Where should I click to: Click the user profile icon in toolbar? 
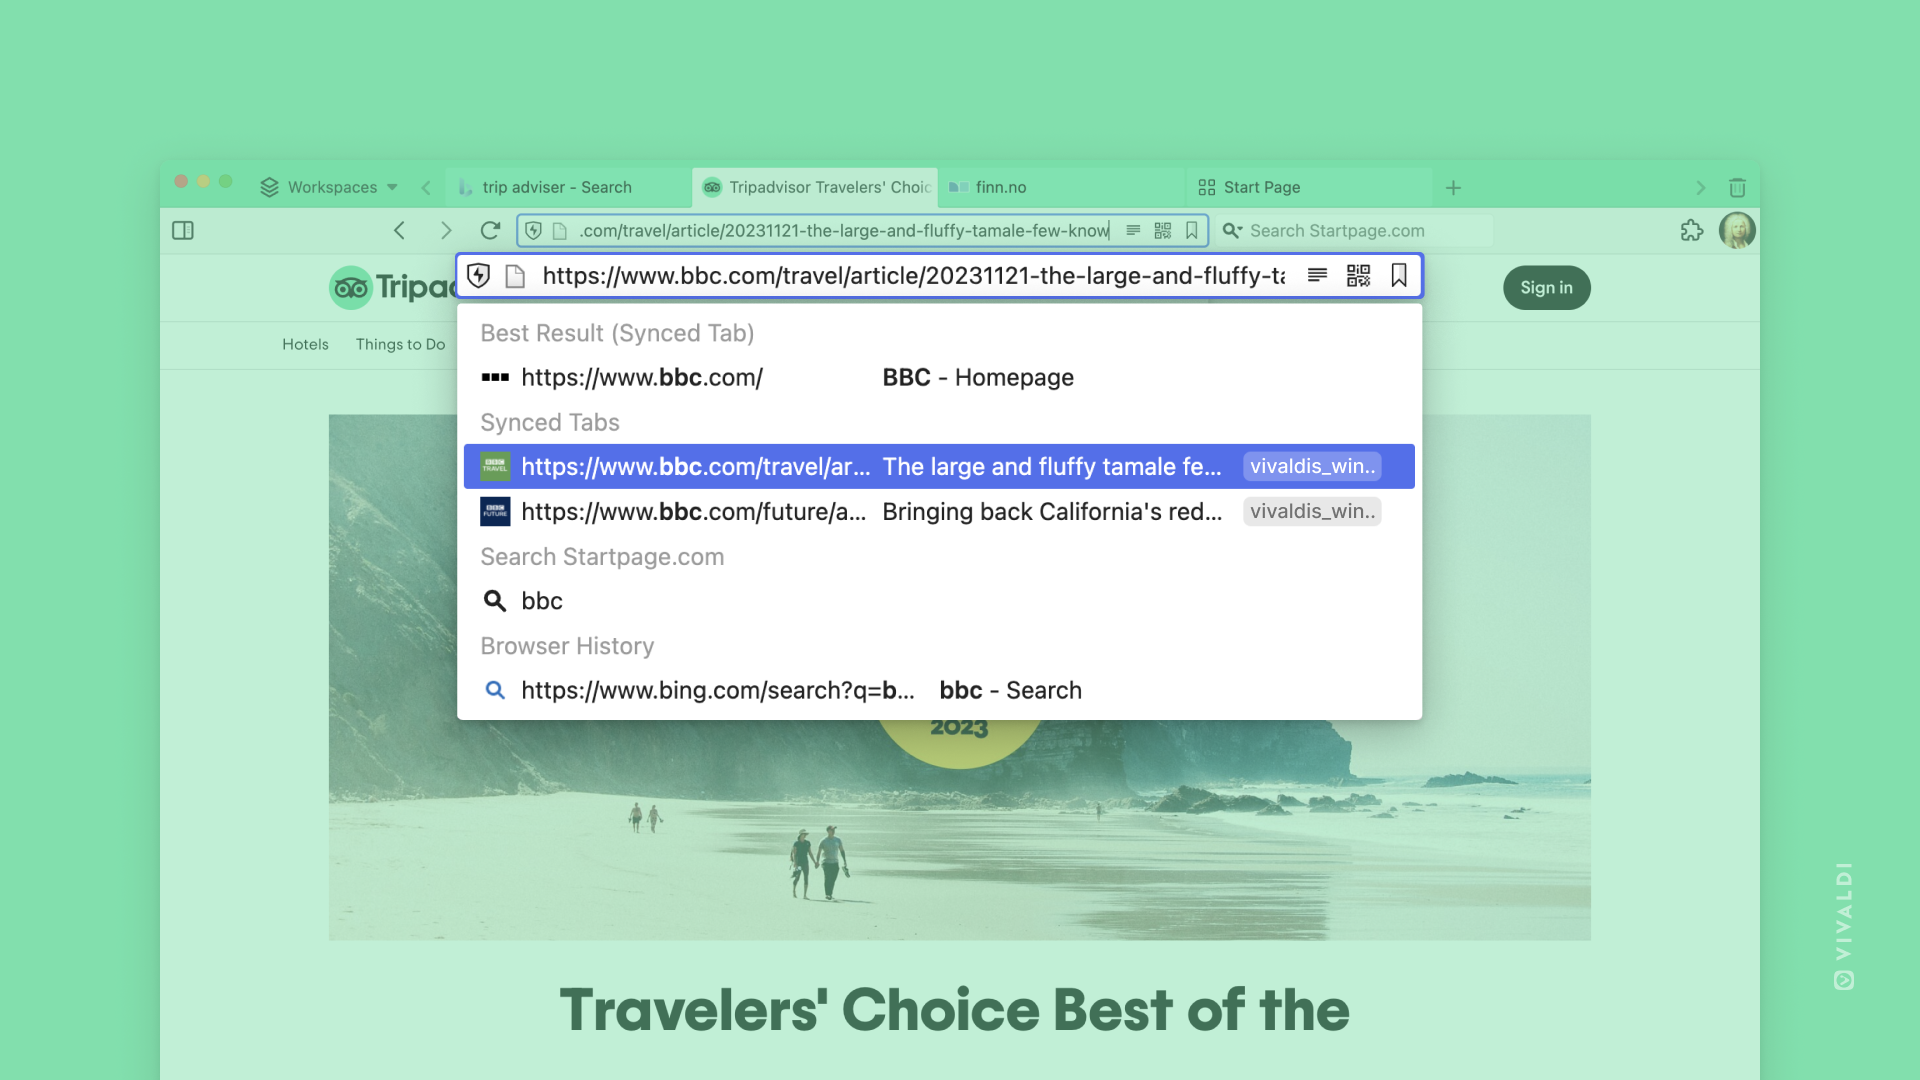point(1737,229)
